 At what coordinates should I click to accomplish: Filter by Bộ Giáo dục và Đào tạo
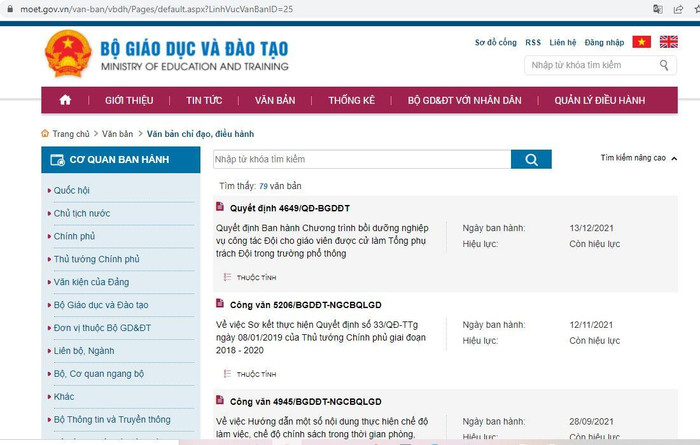pyautogui.click(x=101, y=305)
